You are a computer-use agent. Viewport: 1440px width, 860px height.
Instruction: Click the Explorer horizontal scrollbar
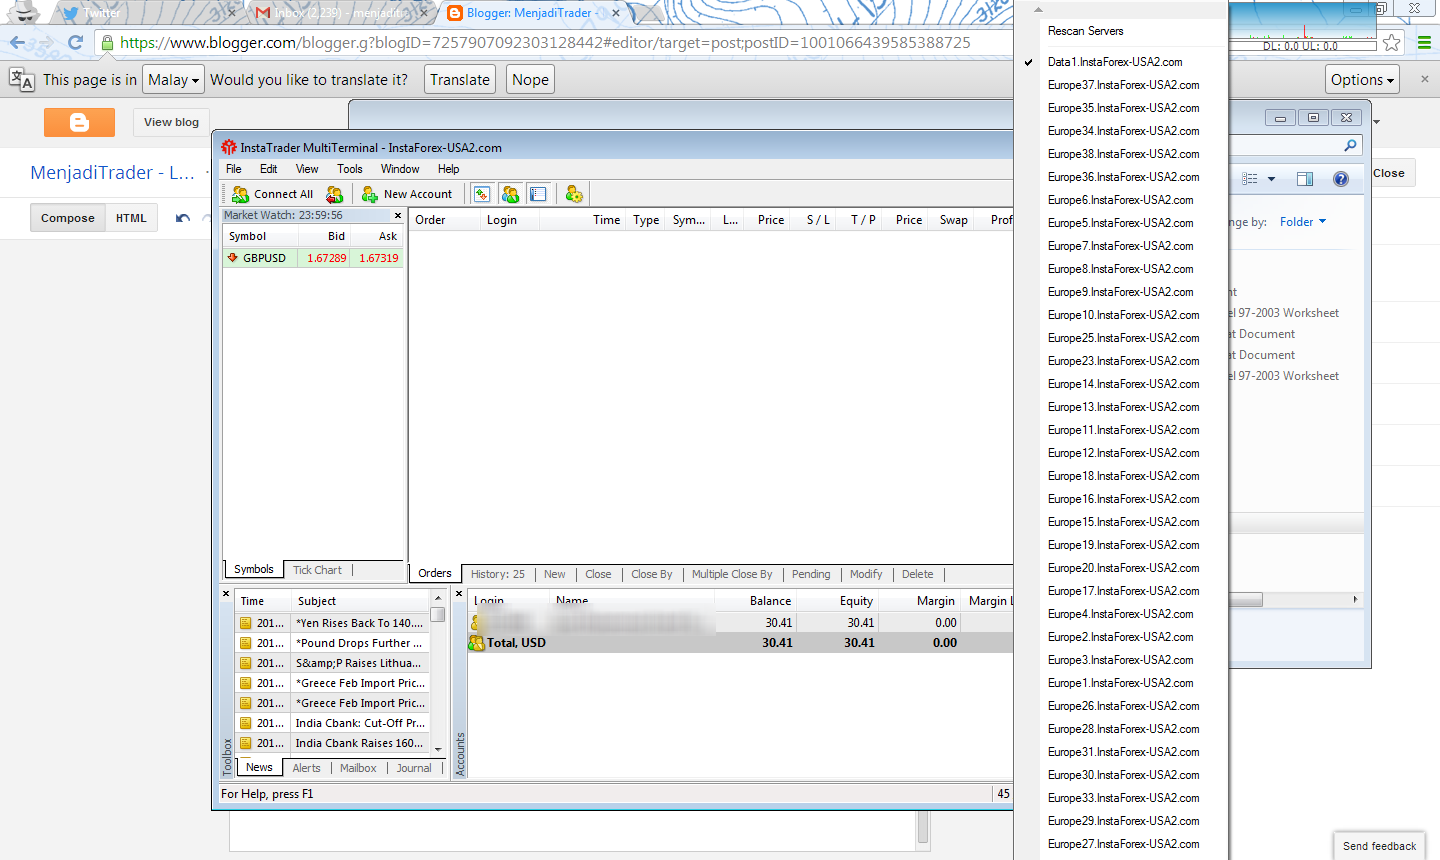point(1297,600)
